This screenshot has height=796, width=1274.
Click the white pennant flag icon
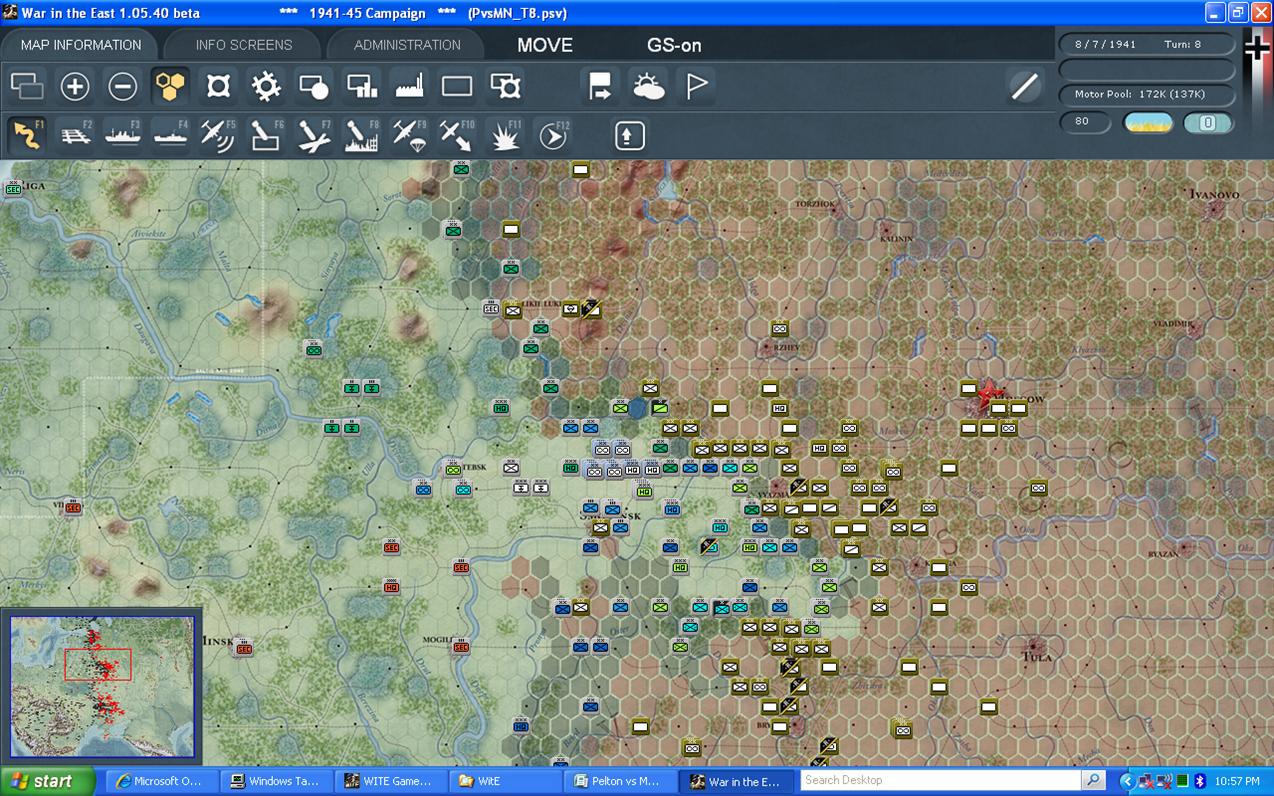click(x=696, y=87)
